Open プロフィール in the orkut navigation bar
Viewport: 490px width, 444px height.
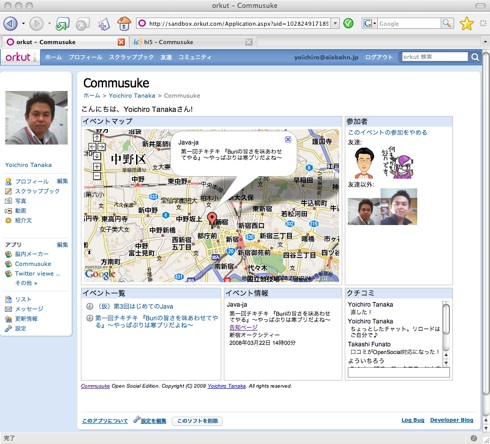point(85,57)
